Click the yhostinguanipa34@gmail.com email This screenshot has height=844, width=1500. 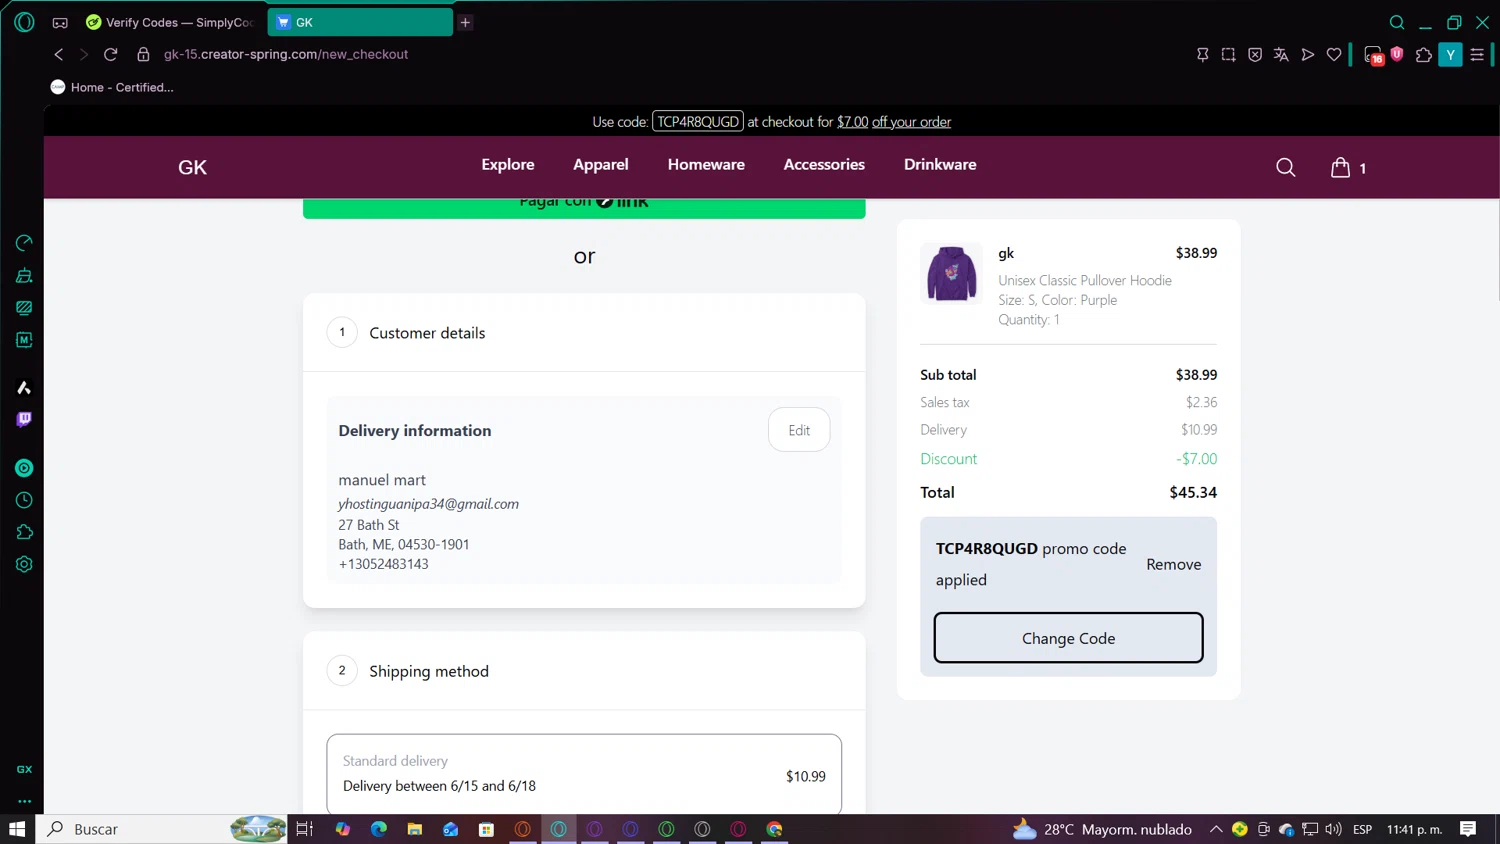pyautogui.click(x=428, y=504)
